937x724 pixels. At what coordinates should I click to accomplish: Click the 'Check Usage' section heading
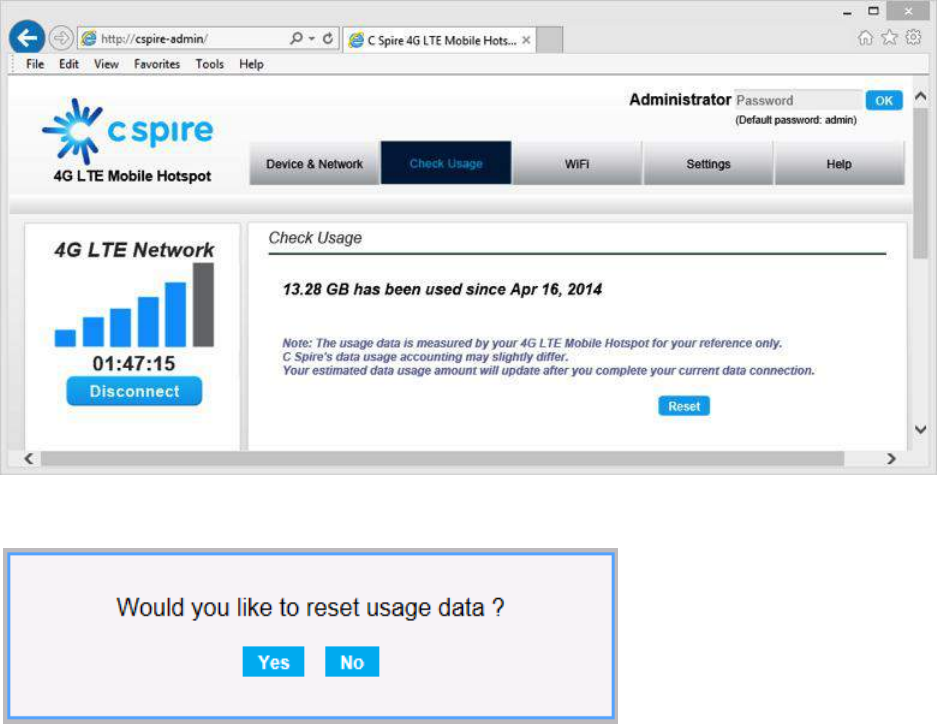click(x=315, y=238)
